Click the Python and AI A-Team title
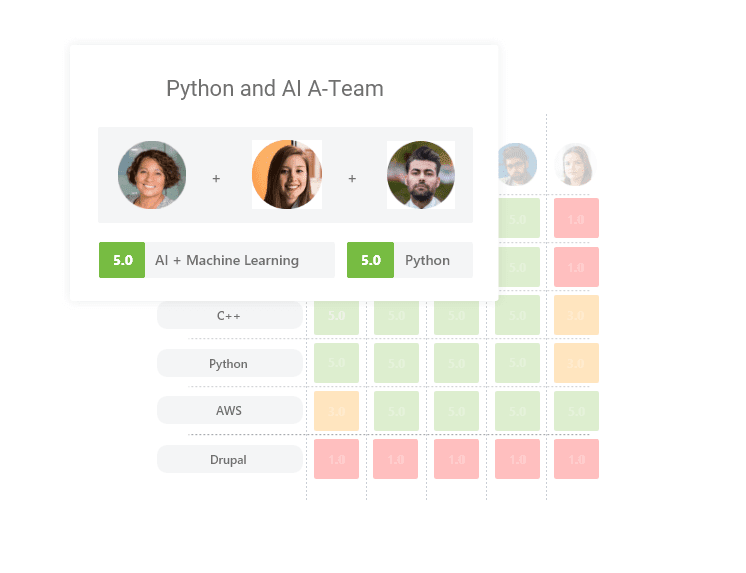Screen dimensions: 746x573 coord(275,89)
